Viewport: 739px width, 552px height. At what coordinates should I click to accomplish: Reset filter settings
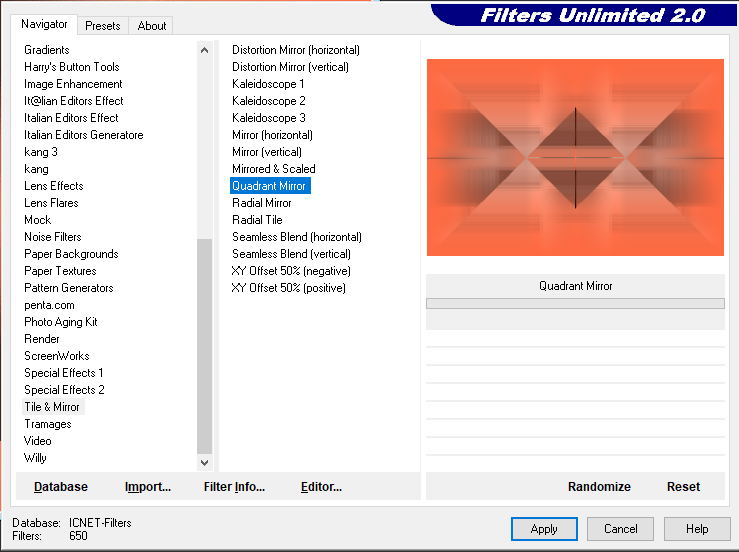683,486
